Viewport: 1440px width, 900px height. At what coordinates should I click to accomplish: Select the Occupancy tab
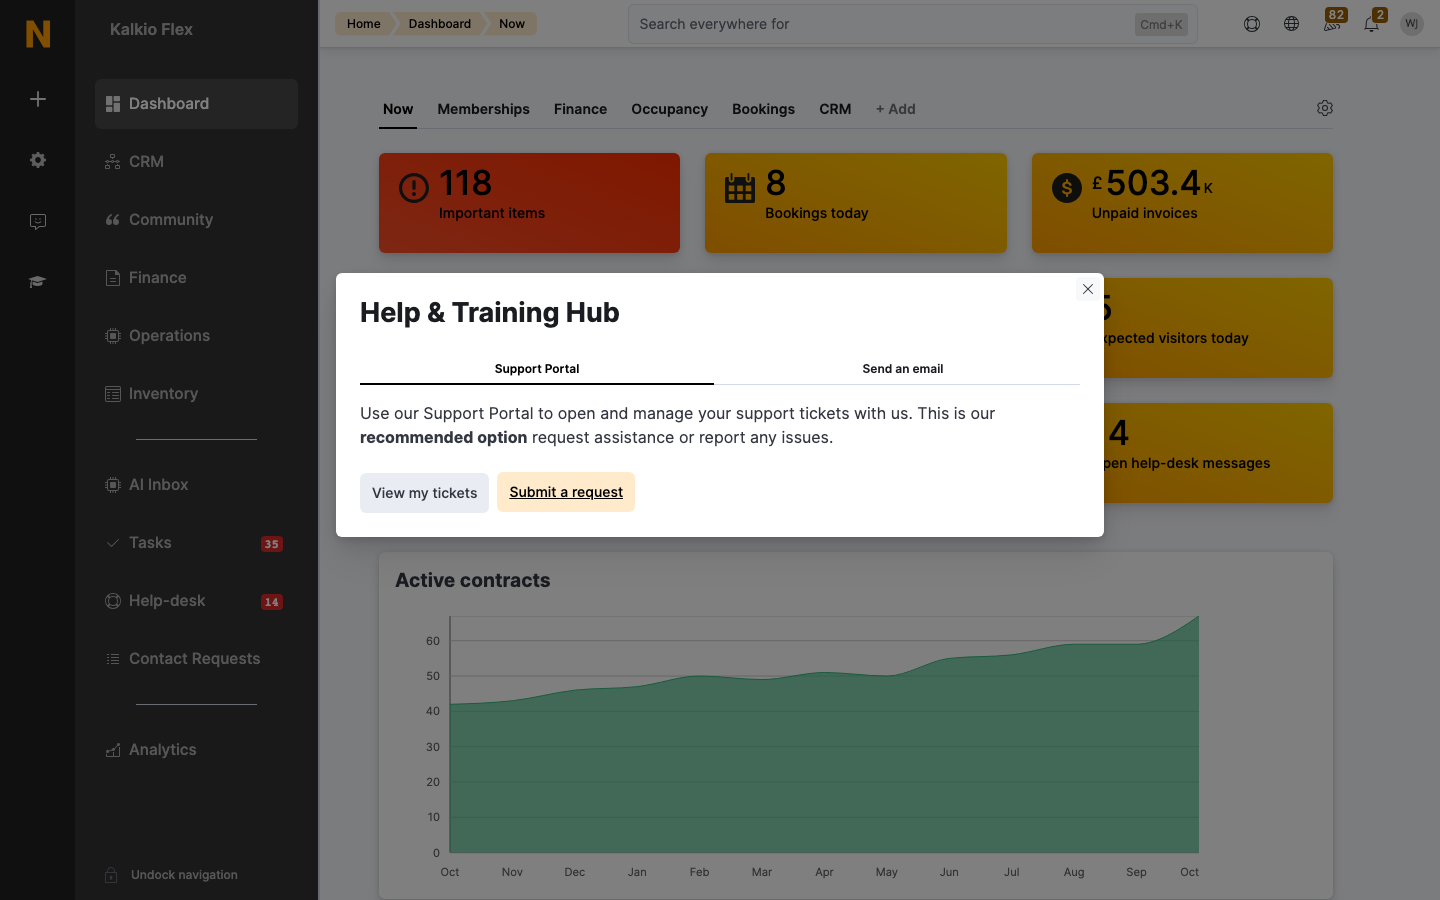(669, 109)
